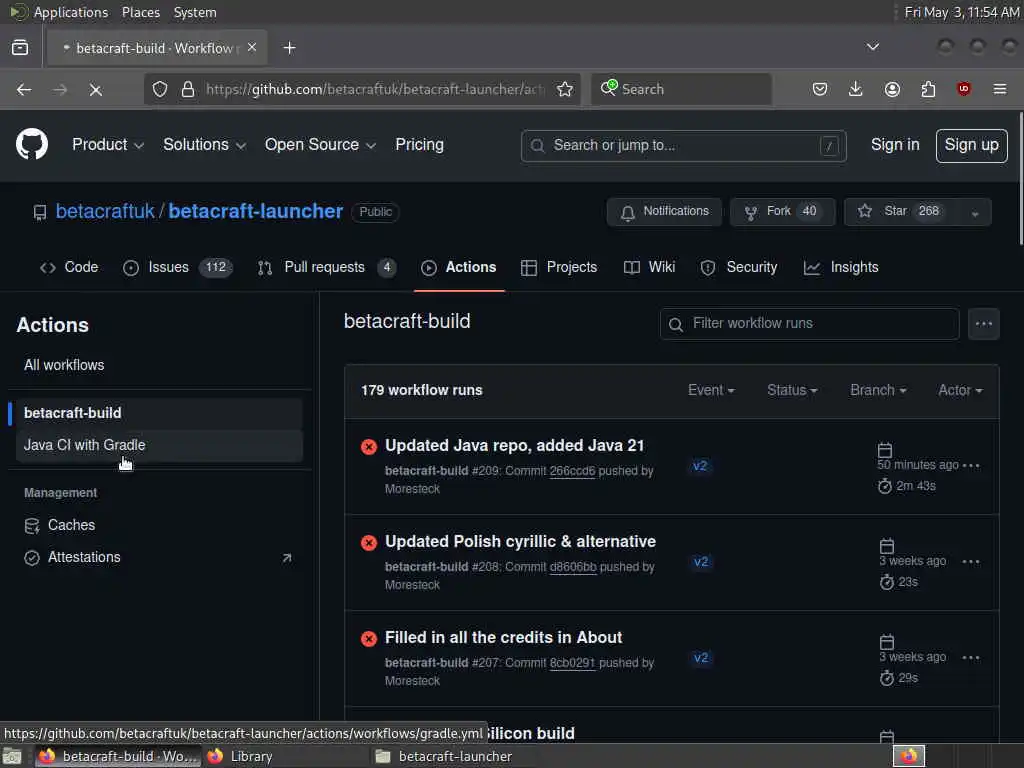
Task: Open workflow options three-dot menu
Action: (984, 323)
